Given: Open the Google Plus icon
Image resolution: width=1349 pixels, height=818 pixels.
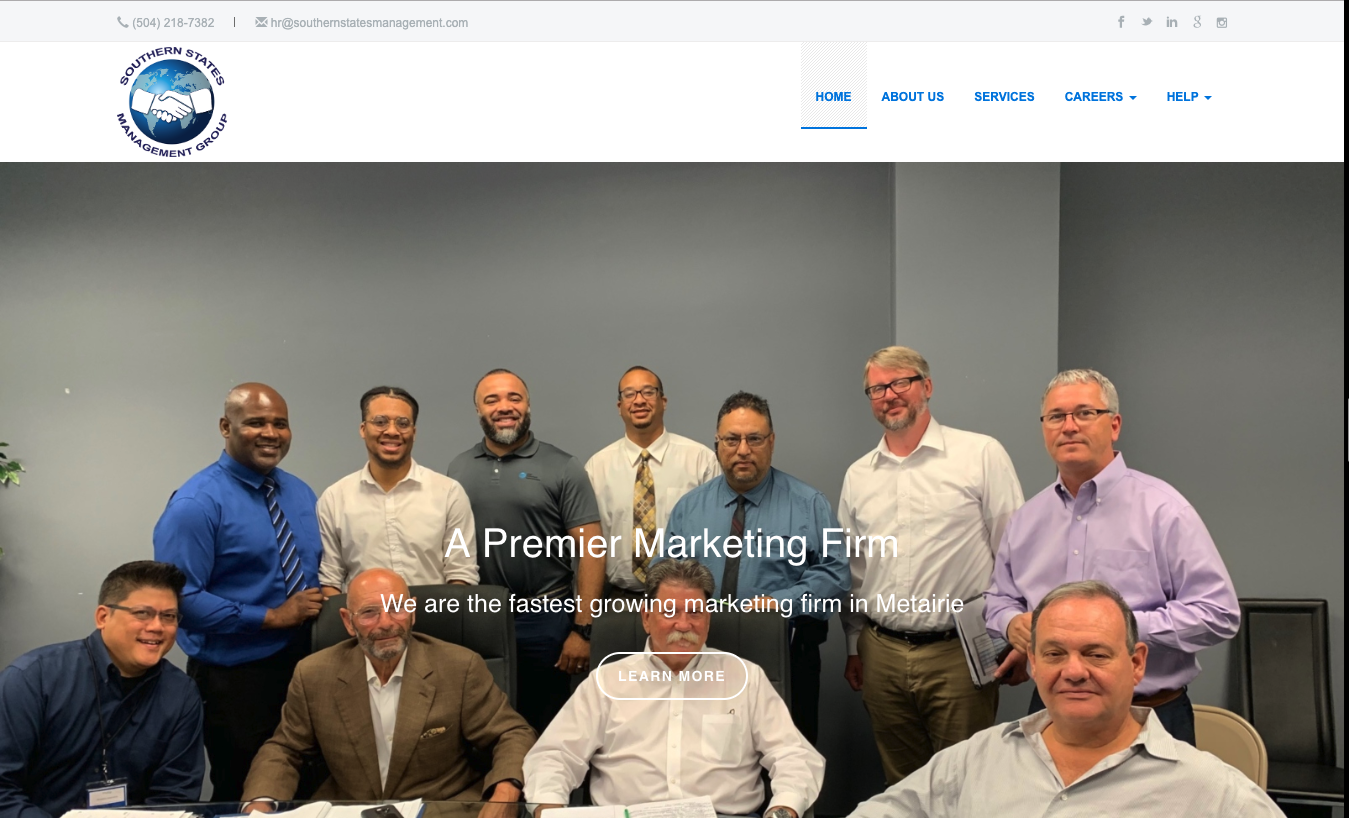Looking at the screenshot, I should tap(1197, 22).
